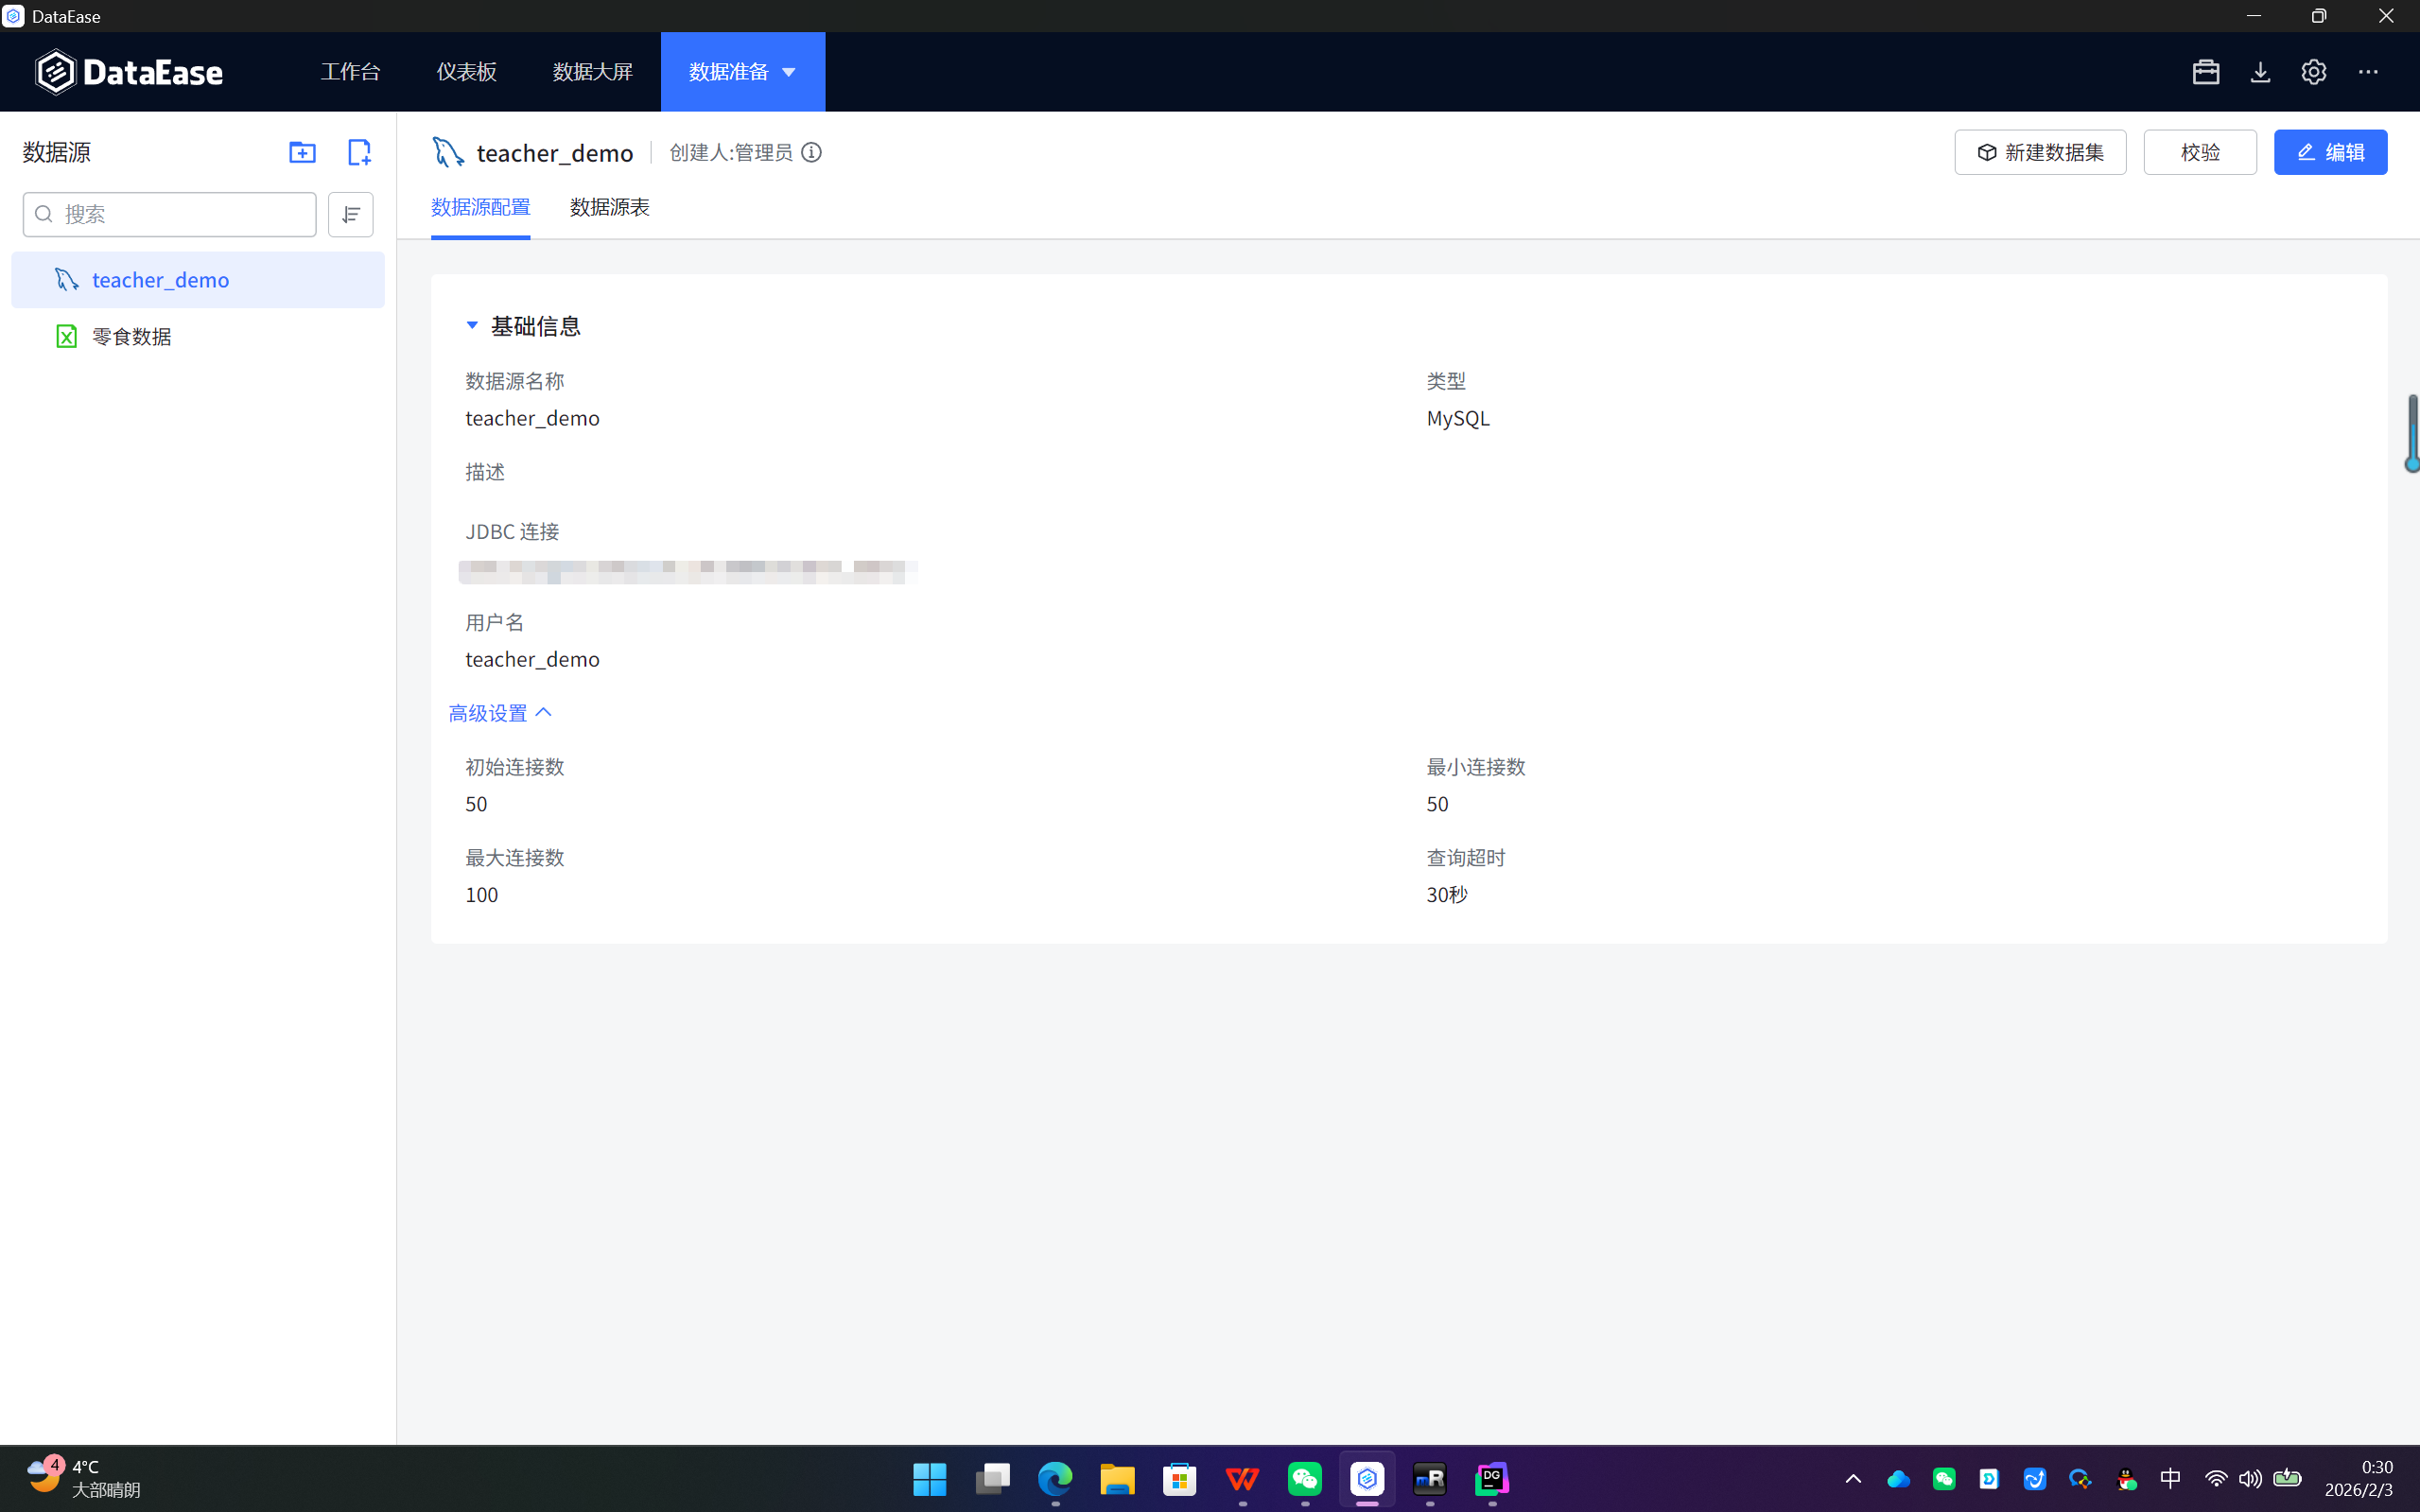This screenshot has height=1512, width=2420.
Task: Switch to the 数据源表 tab
Action: click(609, 207)
